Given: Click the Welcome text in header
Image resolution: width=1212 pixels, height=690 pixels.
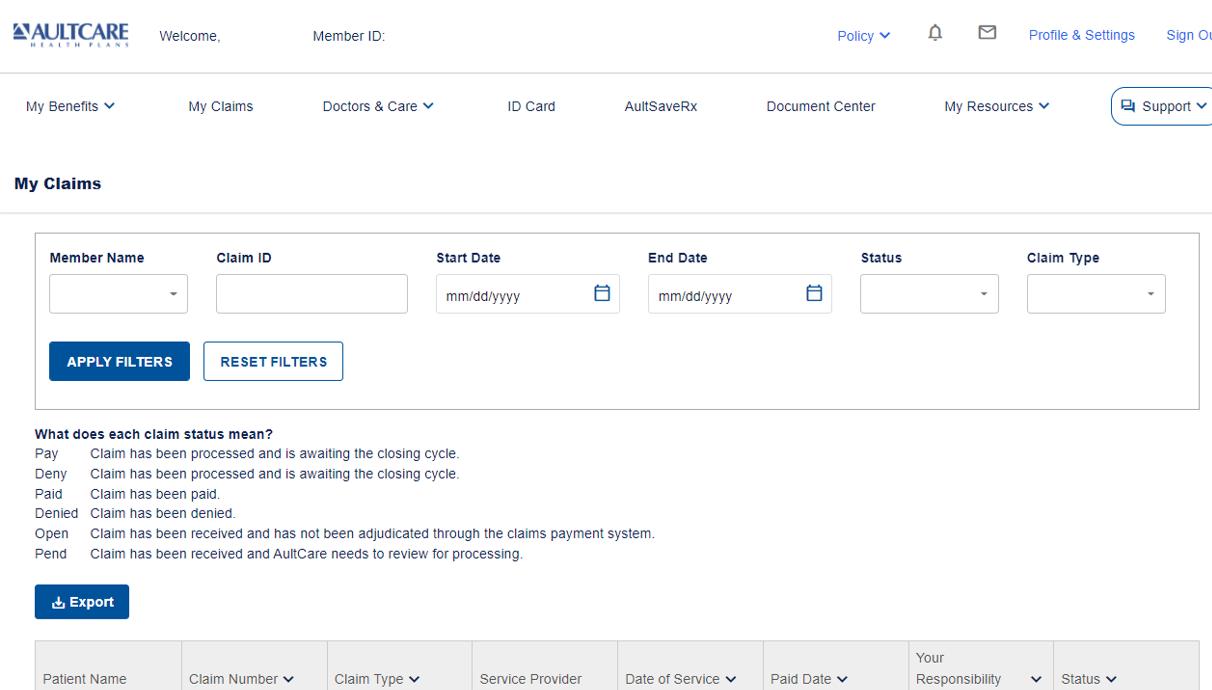Looking at the screenshot, I should pyautogui.click(x=190, y=36).
